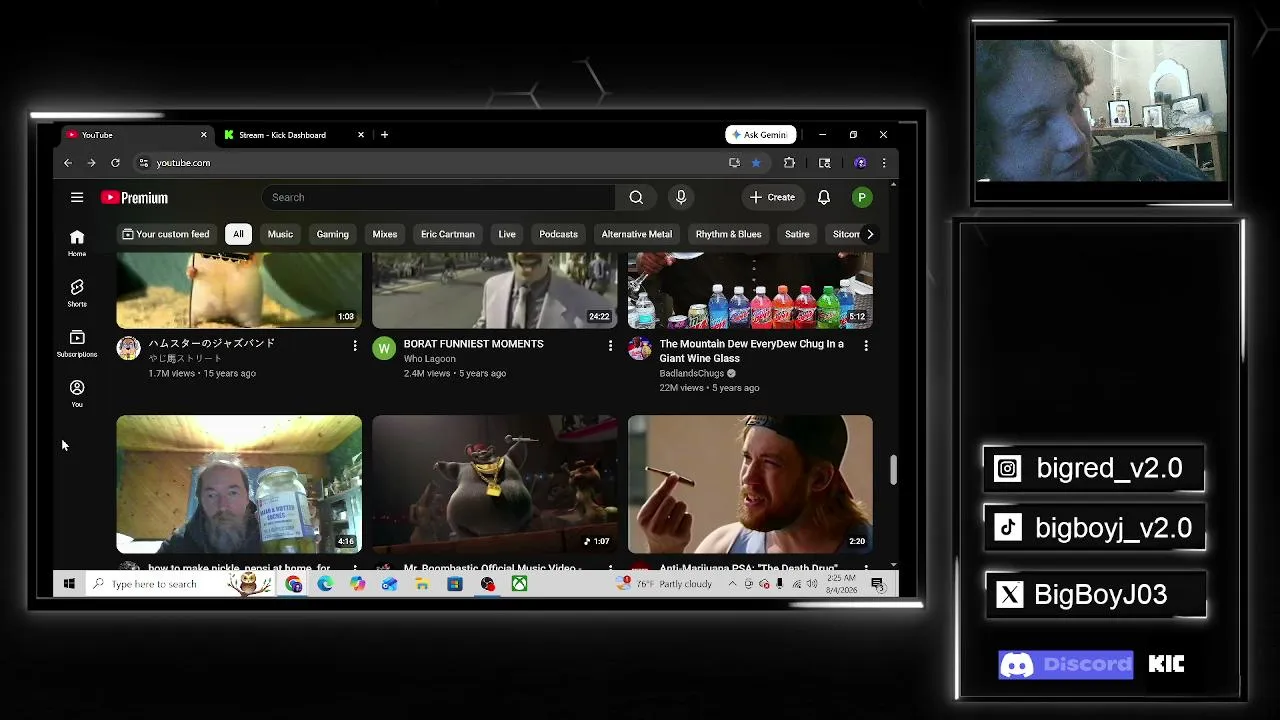Screen dimensions: 1280x720
Task: Open Shorts in YouTube sidebar
Action: pyautogui.click(x=77, y=293)
